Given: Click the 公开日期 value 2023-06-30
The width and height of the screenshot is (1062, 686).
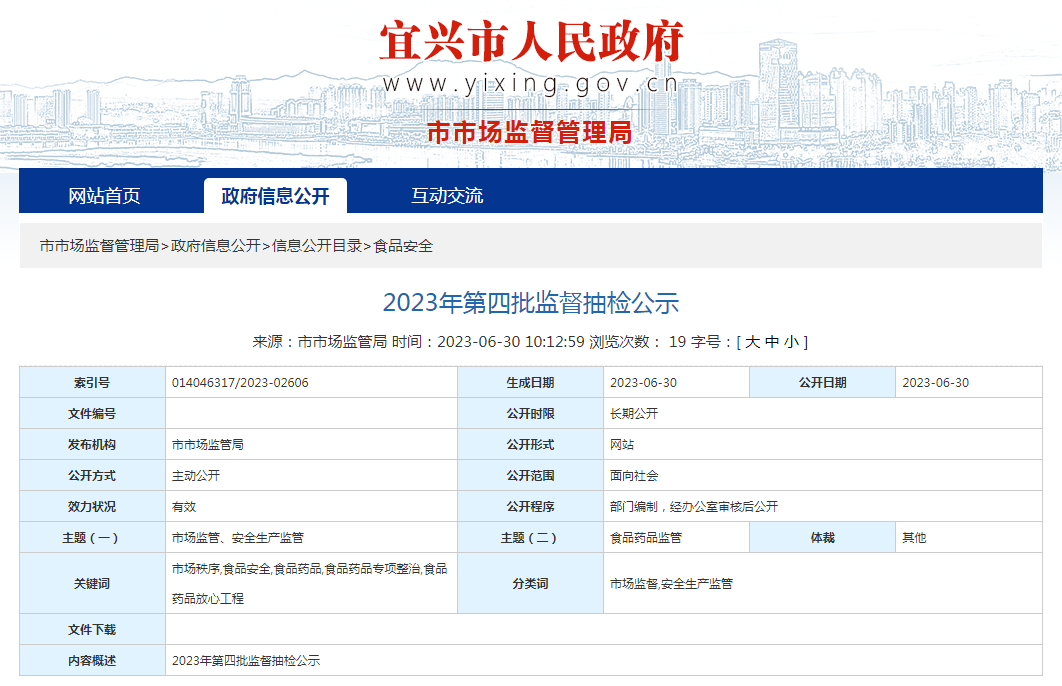Looking at the screenshot, I should pos(935,383).
